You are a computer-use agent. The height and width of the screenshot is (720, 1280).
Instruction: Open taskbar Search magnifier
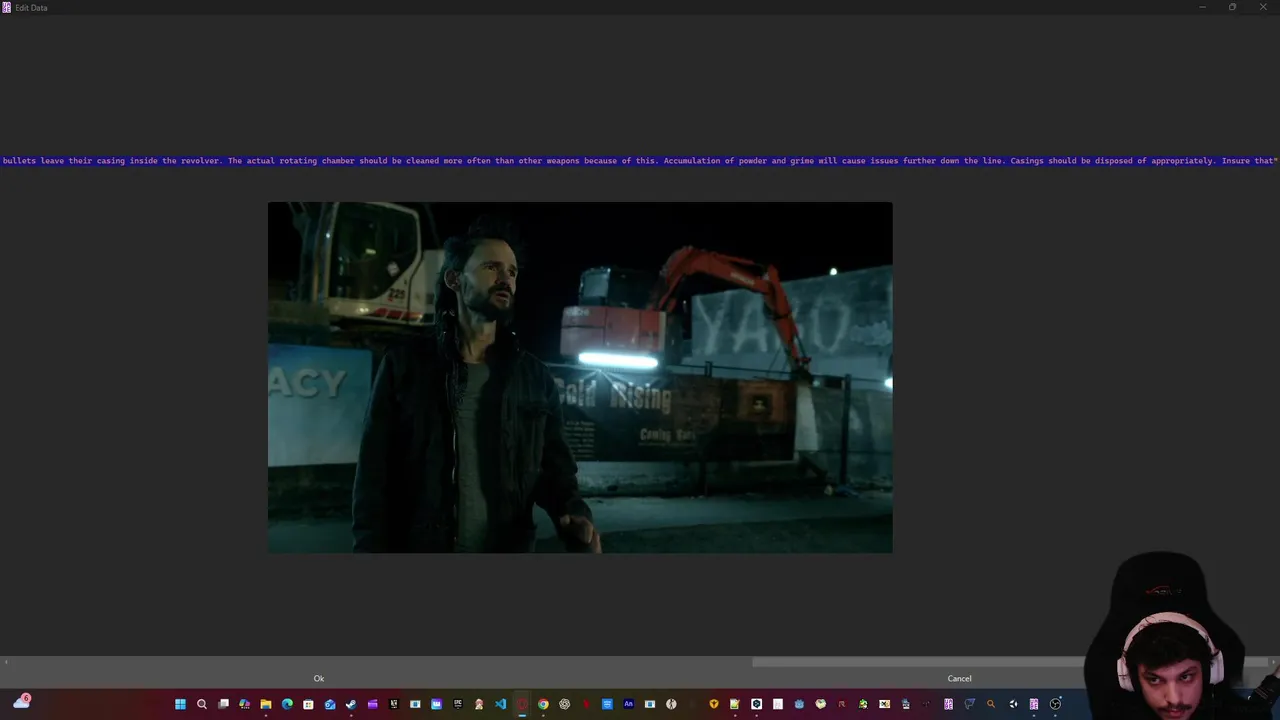201,704
